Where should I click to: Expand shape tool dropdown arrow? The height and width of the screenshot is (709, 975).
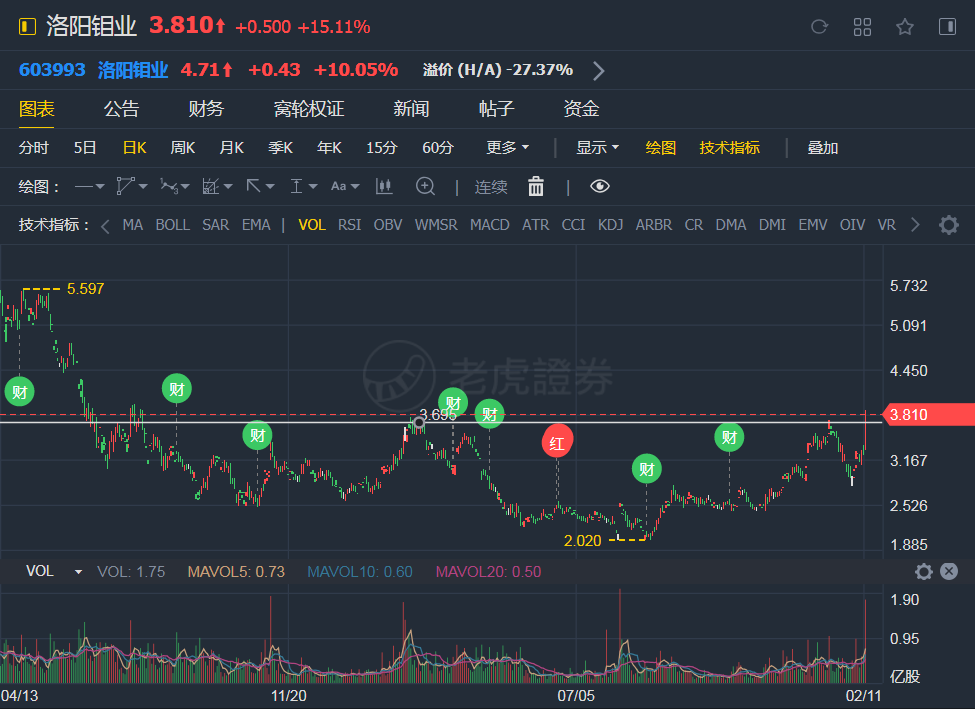(143, 187)
